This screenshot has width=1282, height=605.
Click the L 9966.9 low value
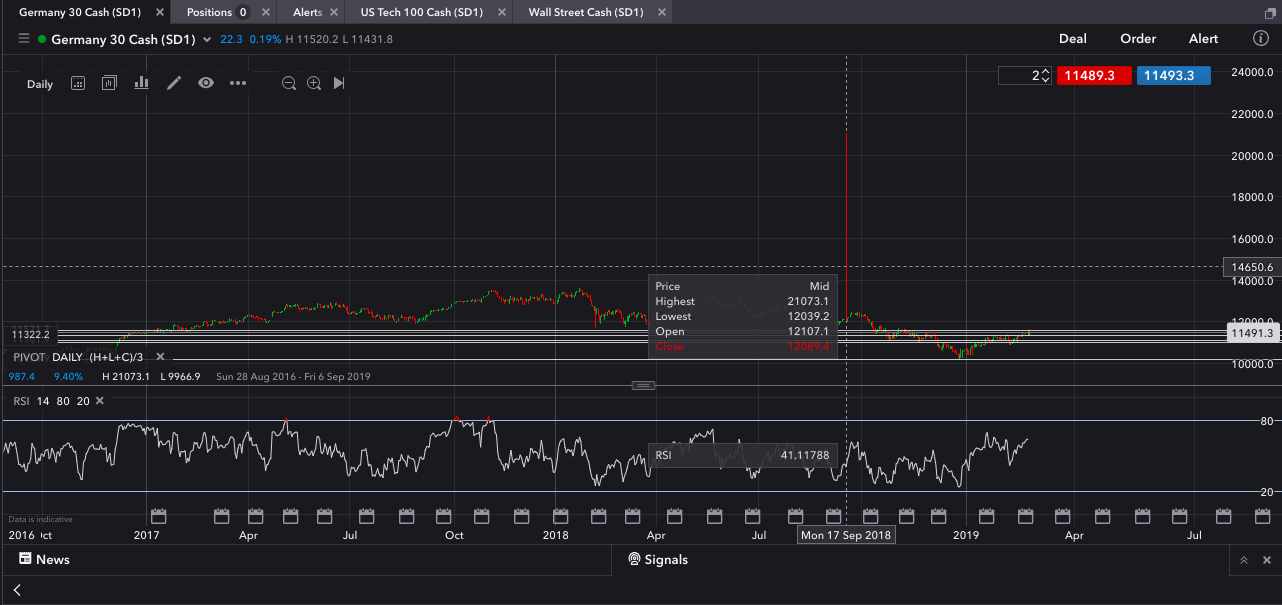[180, 377]
